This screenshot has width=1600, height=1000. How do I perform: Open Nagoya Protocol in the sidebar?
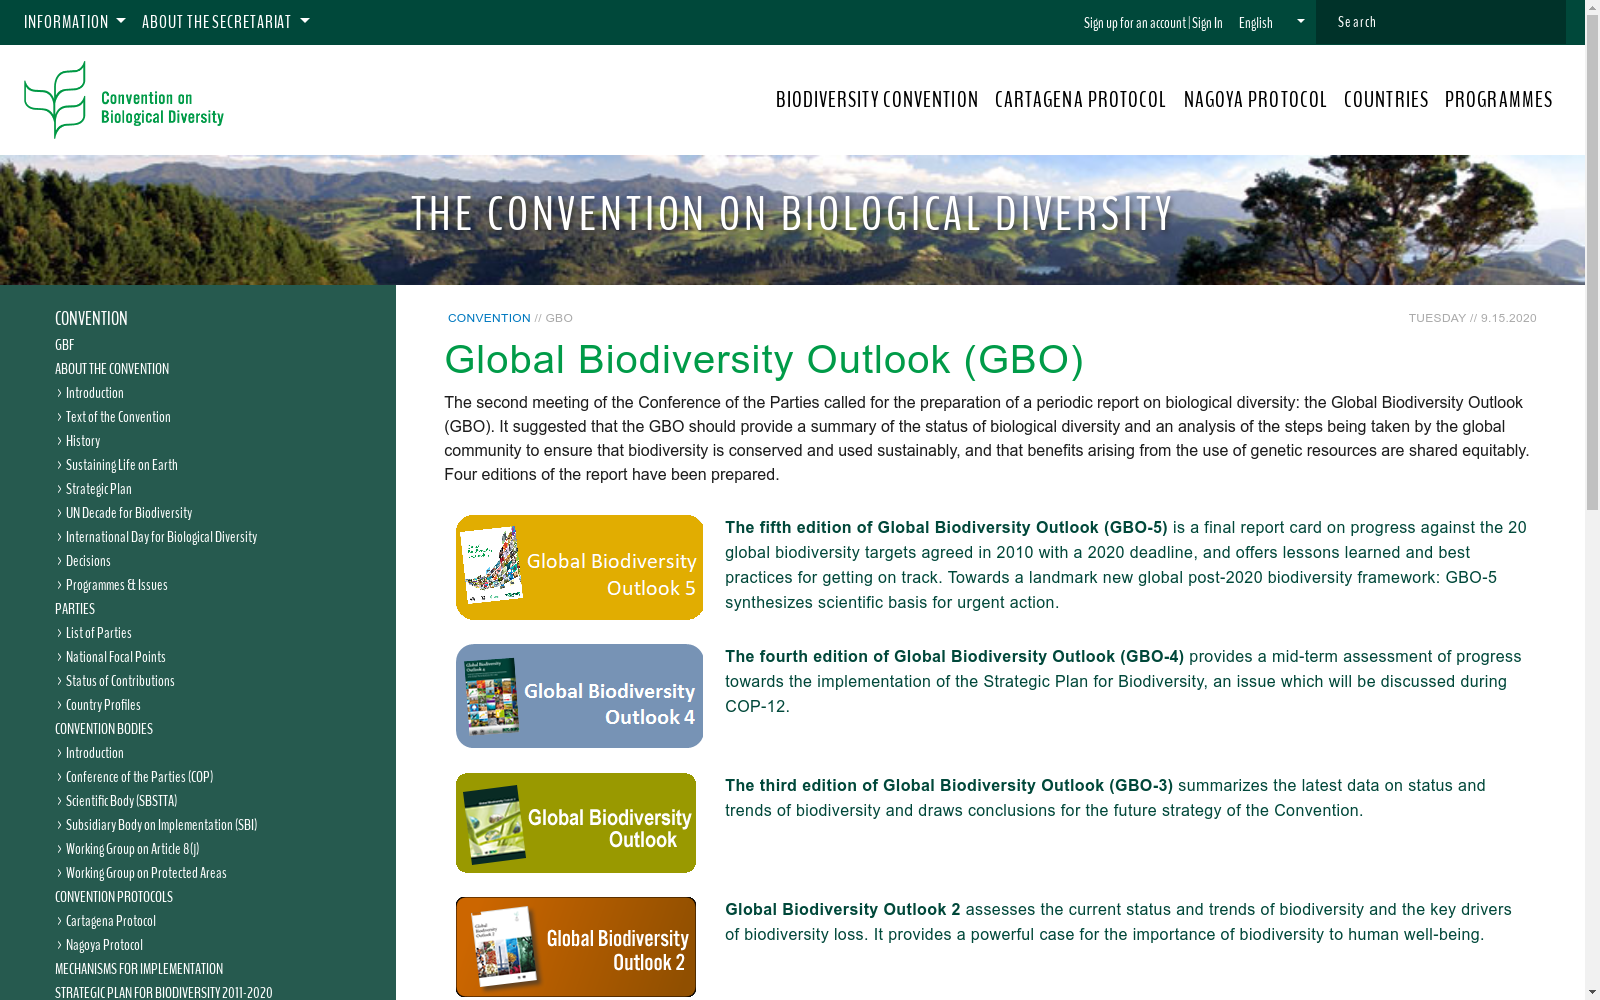(x=104, y=945)
